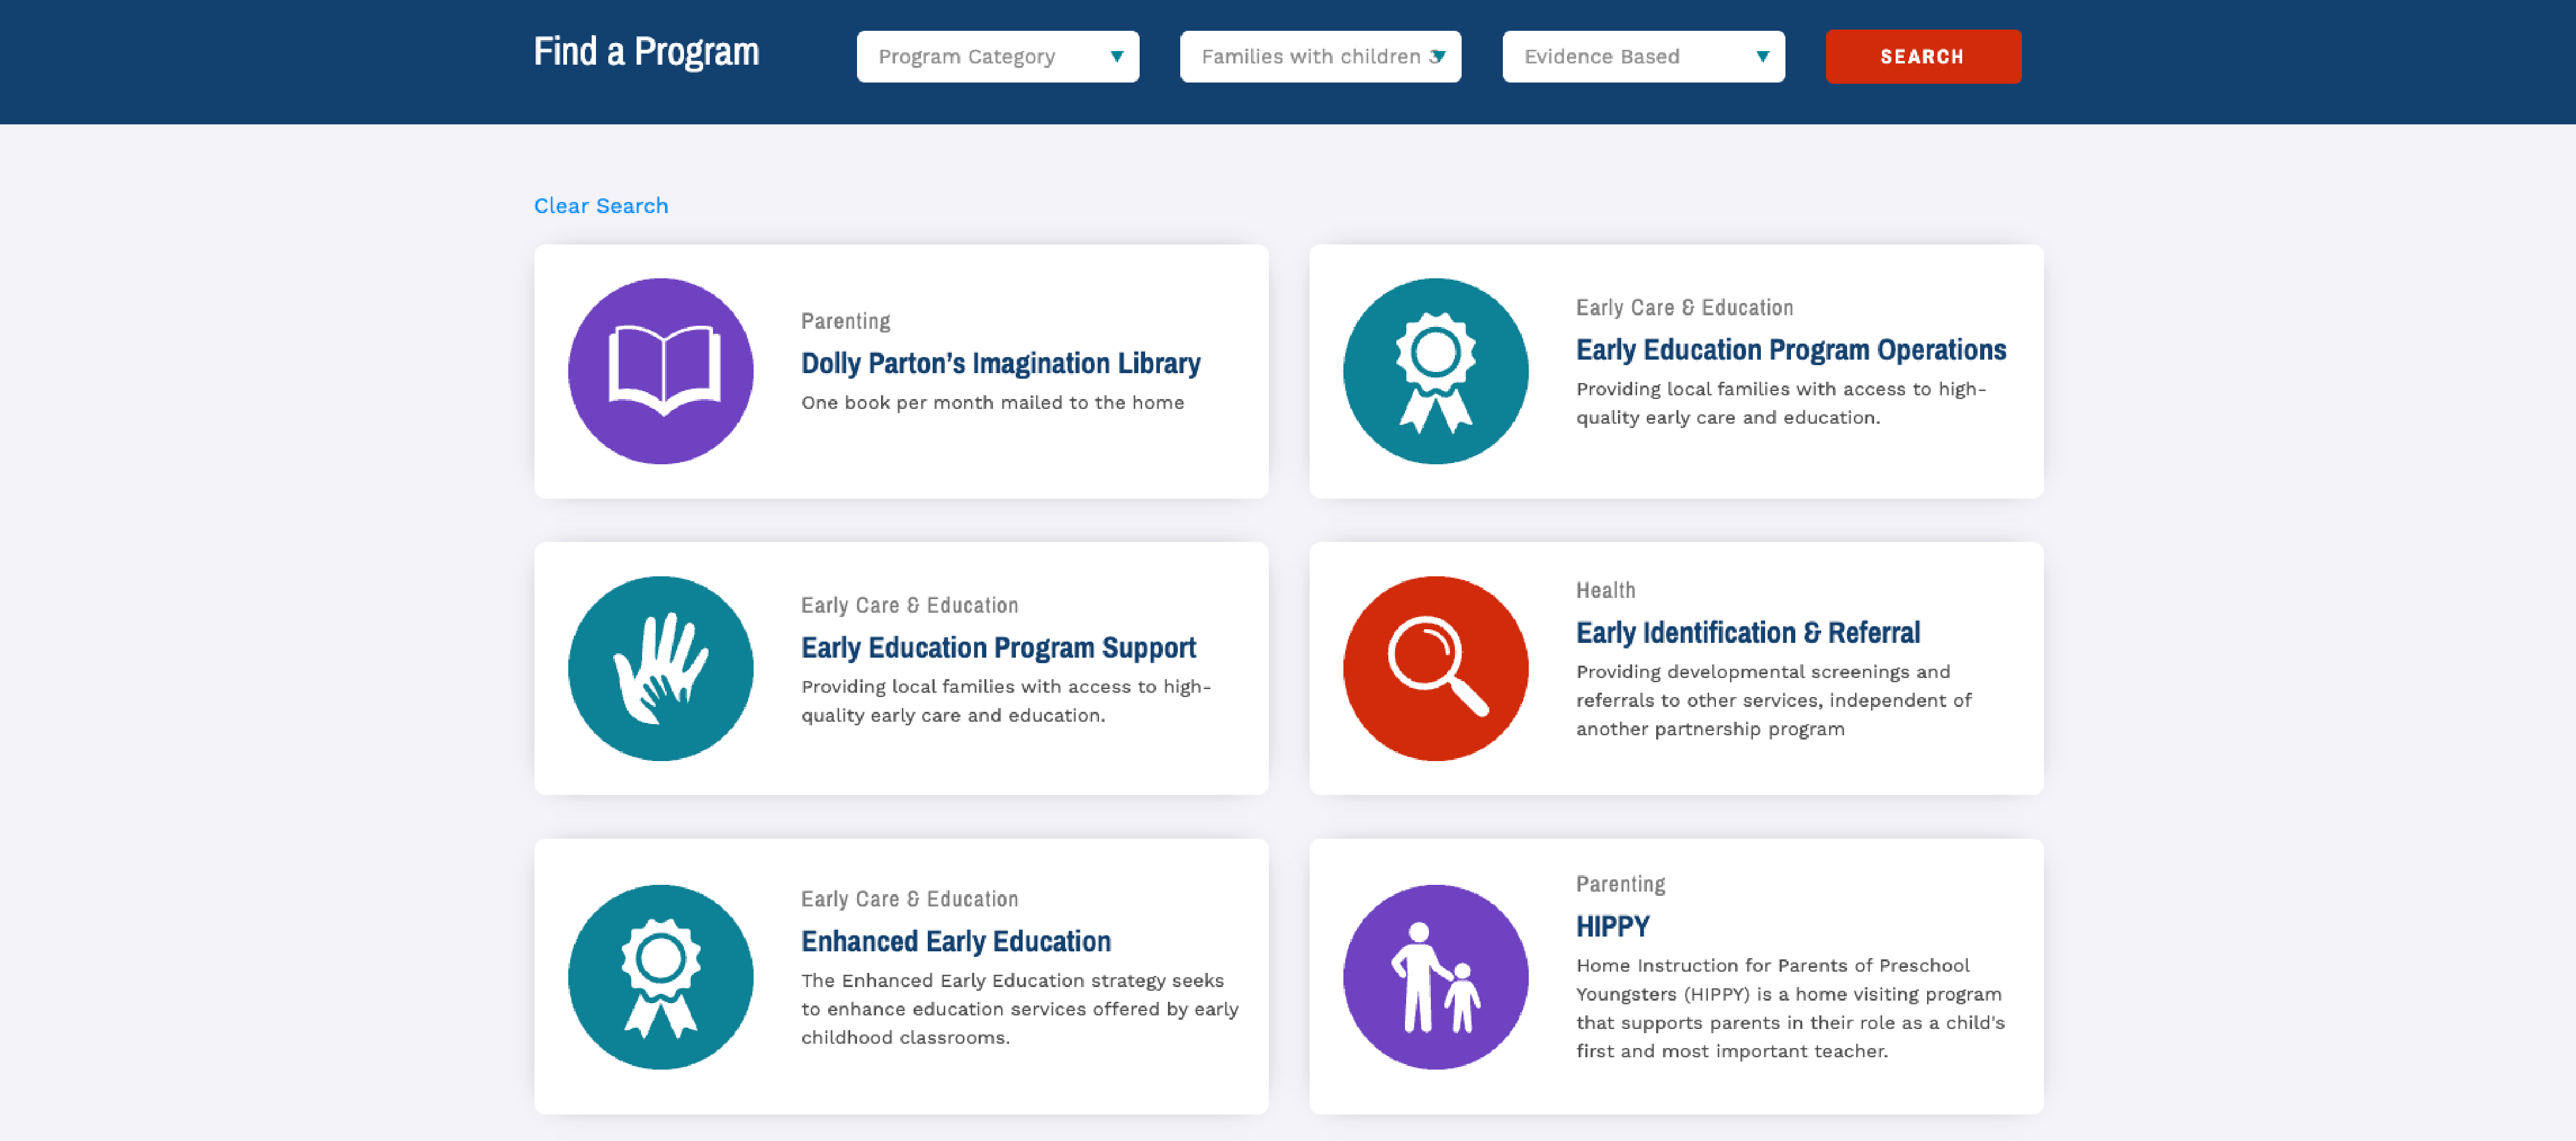The width and height of the screenshot is (2576, 1141).
Task: Click 'One book per month mailed to the home' text
Action: (x=992, y=403)
